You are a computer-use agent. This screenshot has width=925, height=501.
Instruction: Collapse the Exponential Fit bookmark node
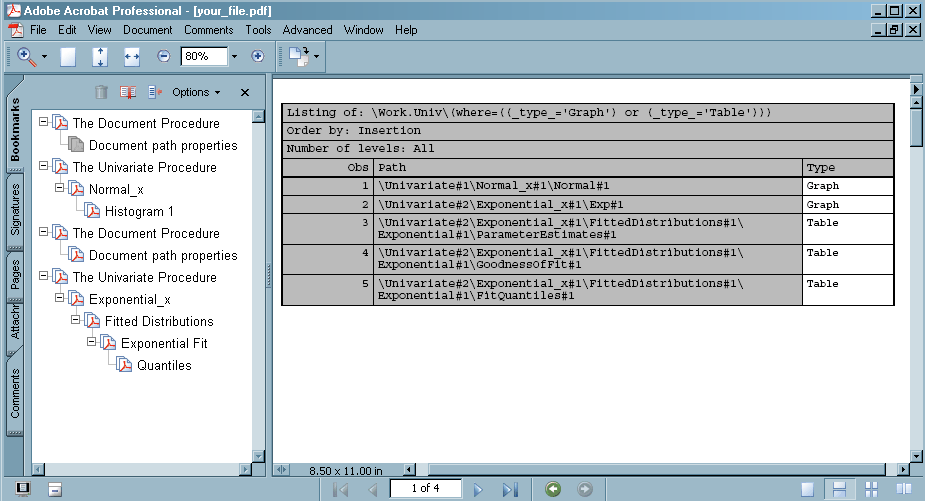[x=91, y=342]
